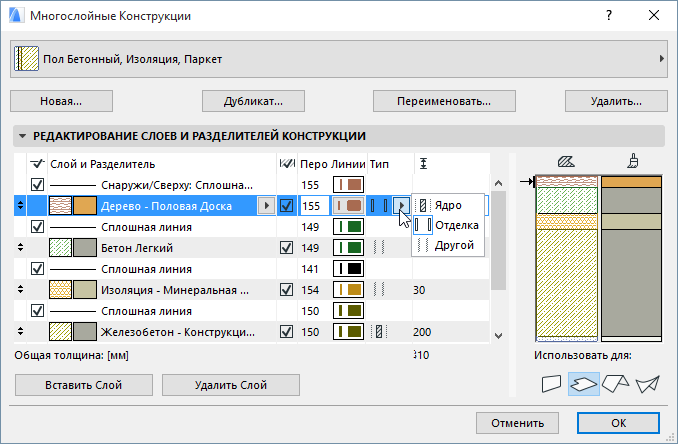Toggle the separator checkbox above Железобетон layer
Screen dimensions: 678x444
click(x=38, y=311)
